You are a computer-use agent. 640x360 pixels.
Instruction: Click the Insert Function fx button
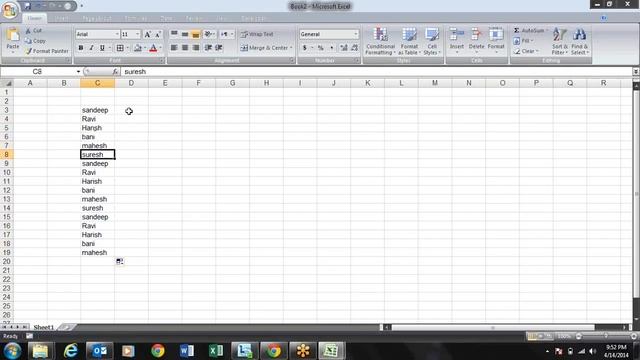click(x=115, y=71)
